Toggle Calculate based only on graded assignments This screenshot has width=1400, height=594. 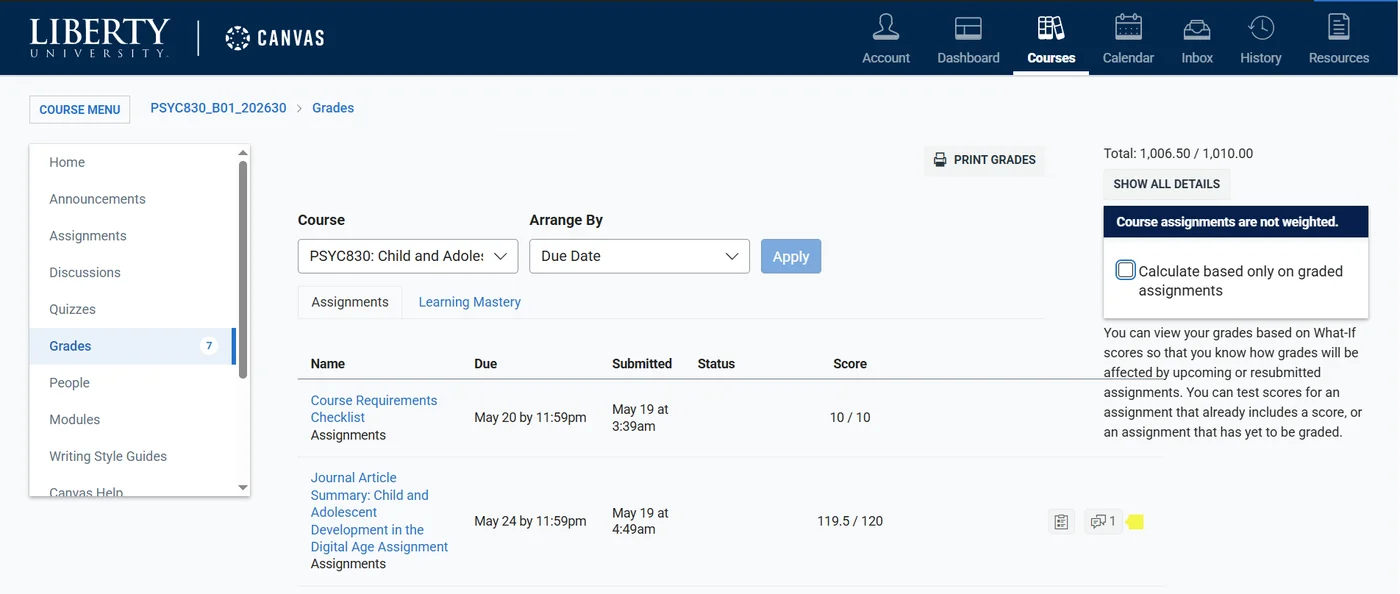point(1126,270)
